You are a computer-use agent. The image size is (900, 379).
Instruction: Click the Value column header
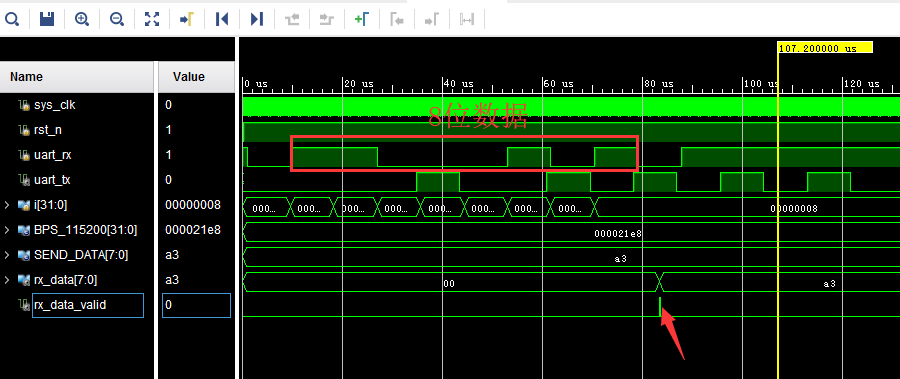196,77
